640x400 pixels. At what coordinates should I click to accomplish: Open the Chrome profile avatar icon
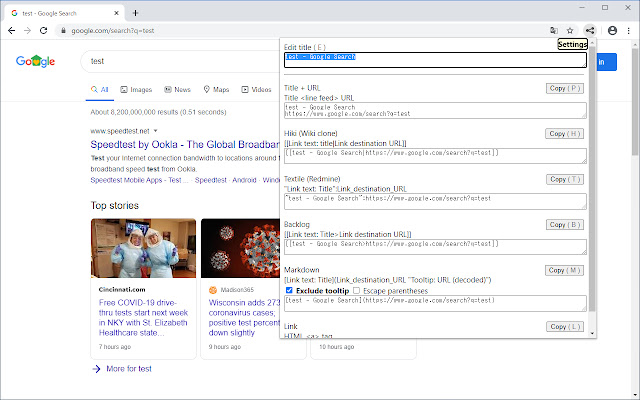click(612, 31)
